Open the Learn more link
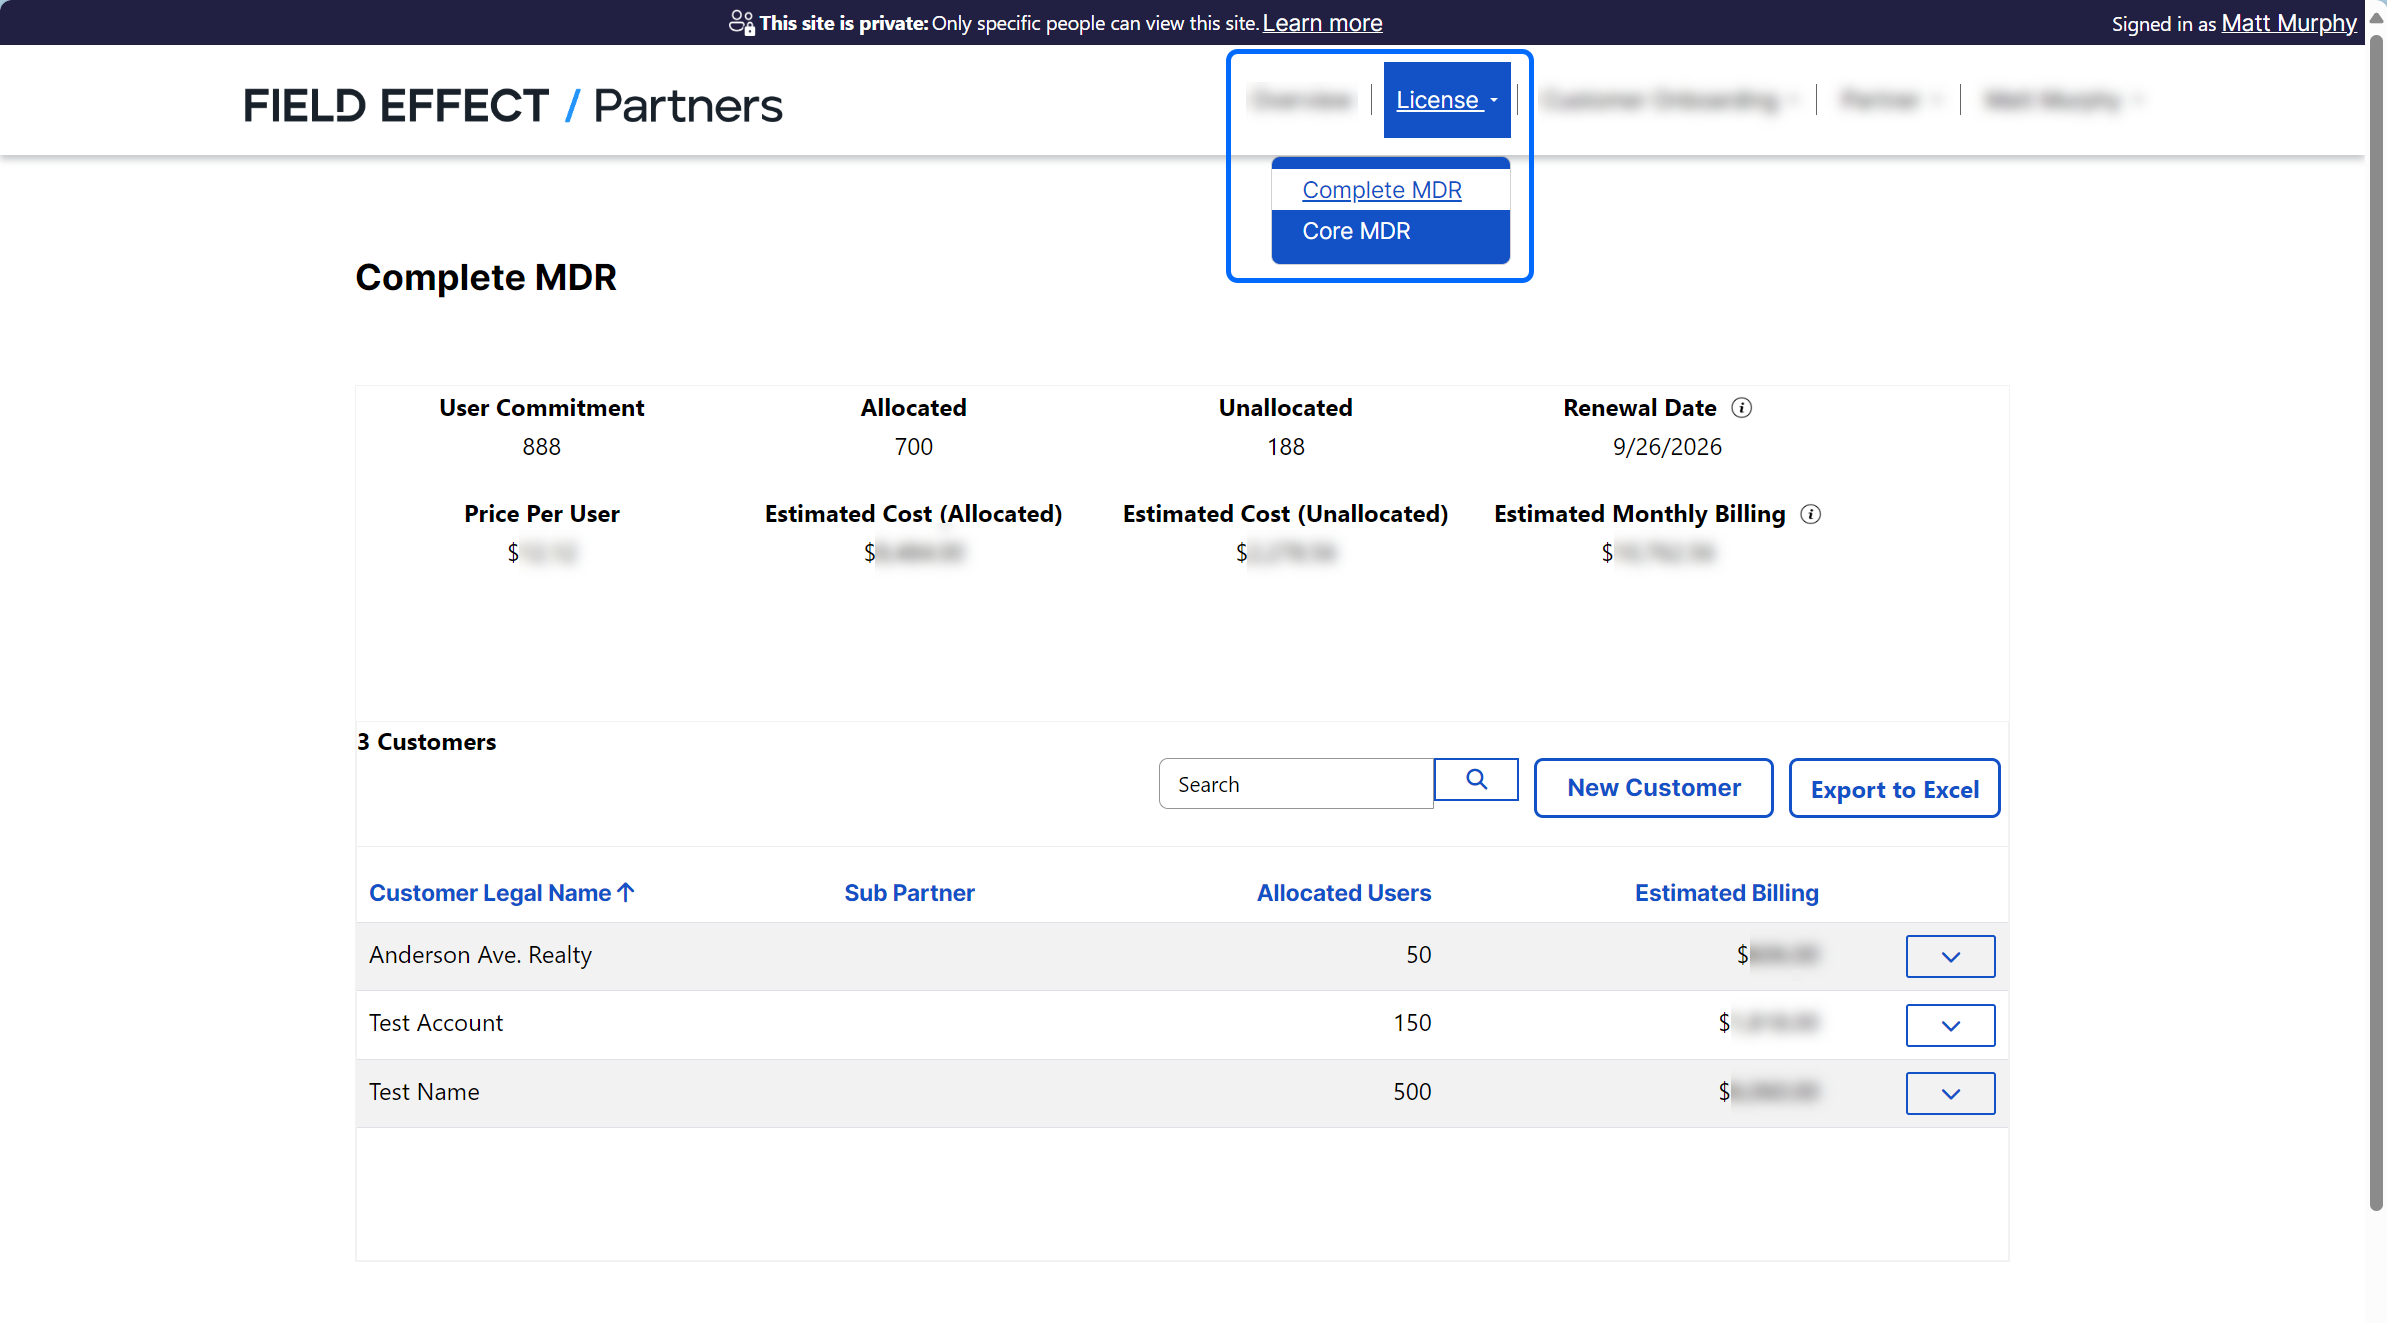 click(x=1322, y=23)
